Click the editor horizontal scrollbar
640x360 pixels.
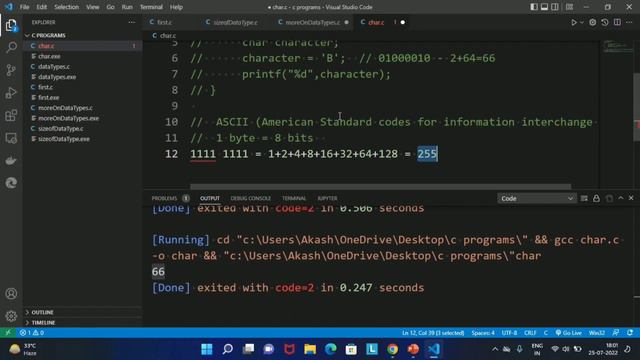click(380, 187)
